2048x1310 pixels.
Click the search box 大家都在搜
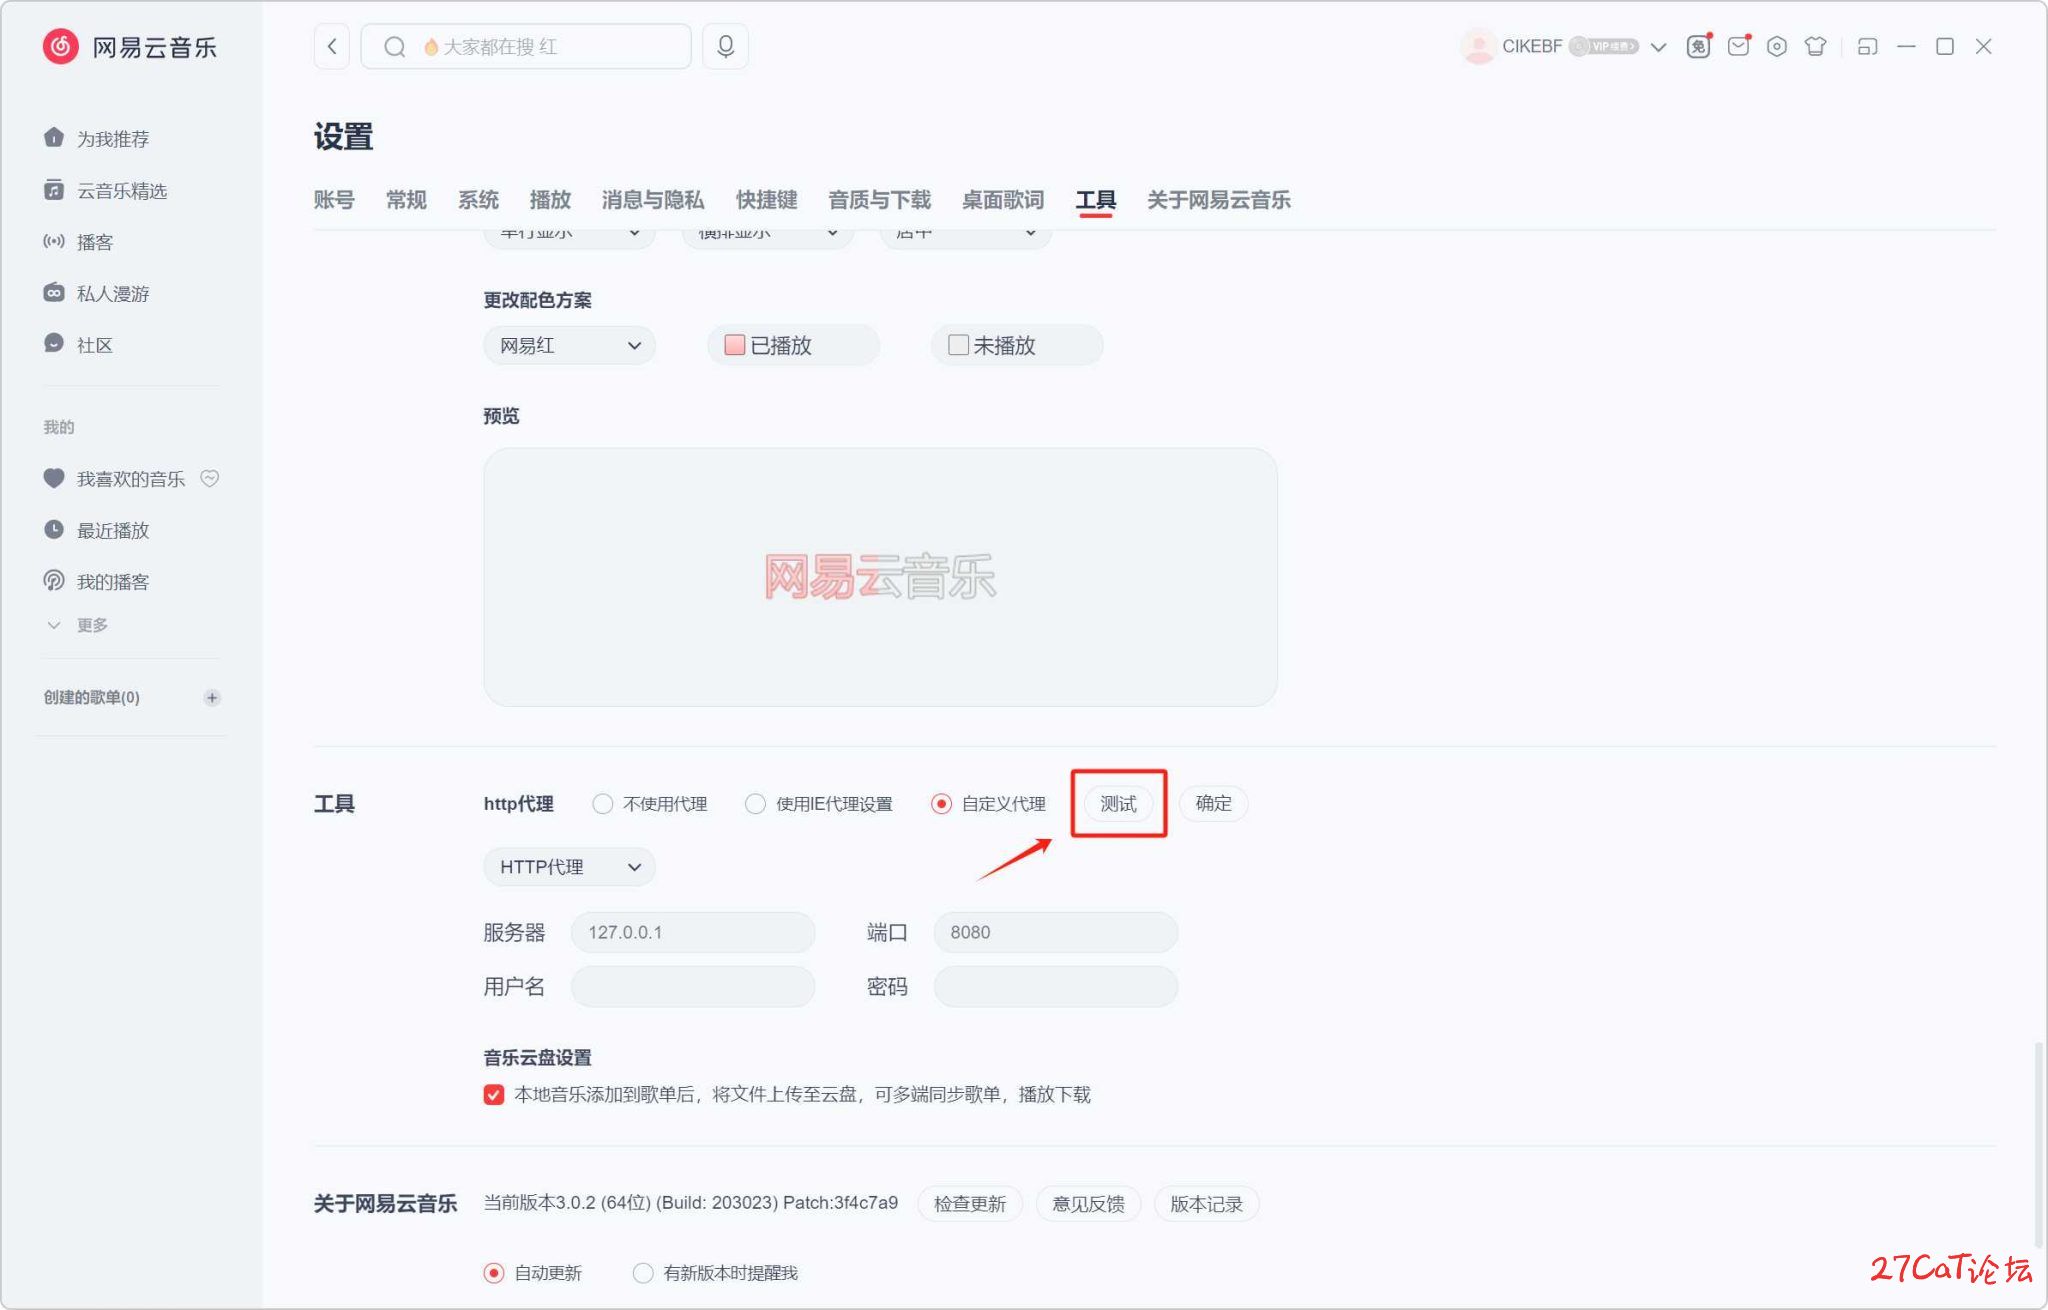click(526, 46)
